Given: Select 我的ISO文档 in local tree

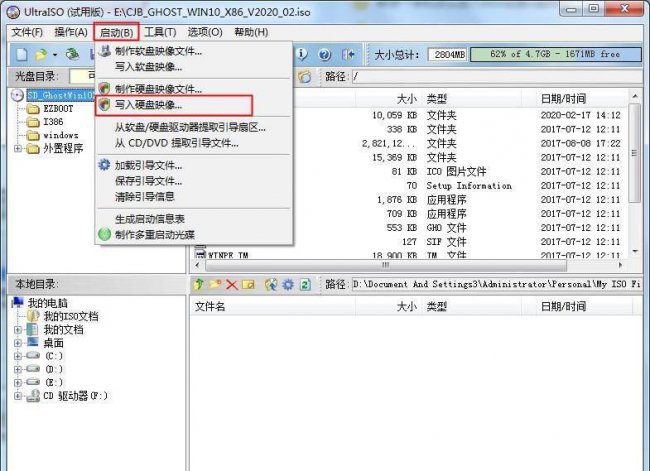Looking at the screenshot, I should pyautogui.click(x=71, y=316).
